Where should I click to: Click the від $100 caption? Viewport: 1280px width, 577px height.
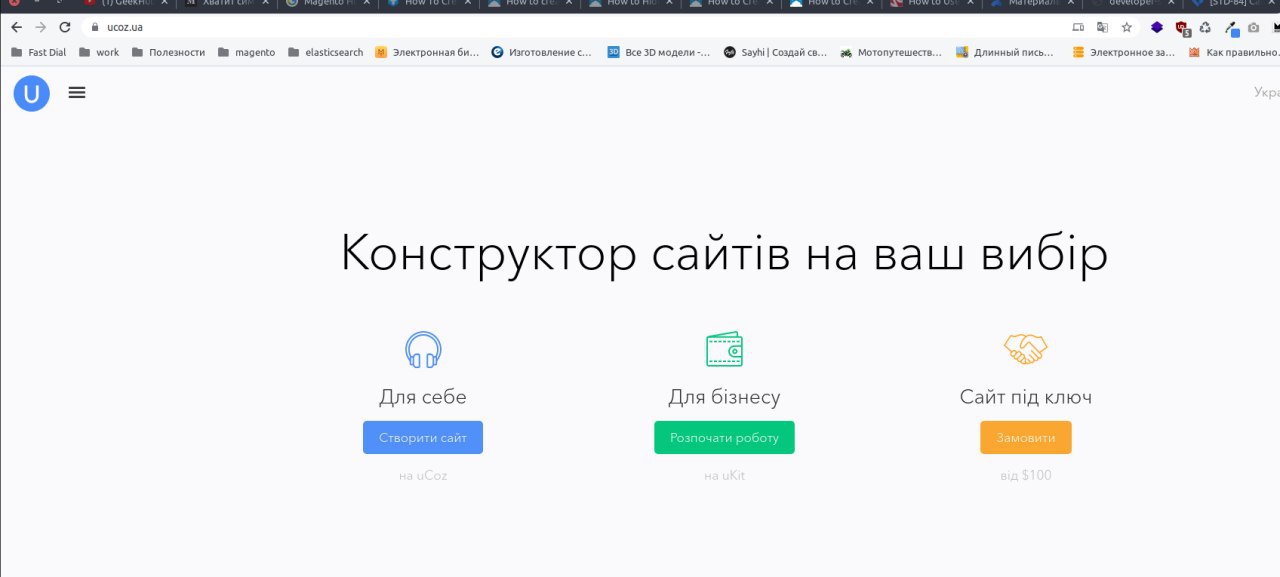point(1026,476)
